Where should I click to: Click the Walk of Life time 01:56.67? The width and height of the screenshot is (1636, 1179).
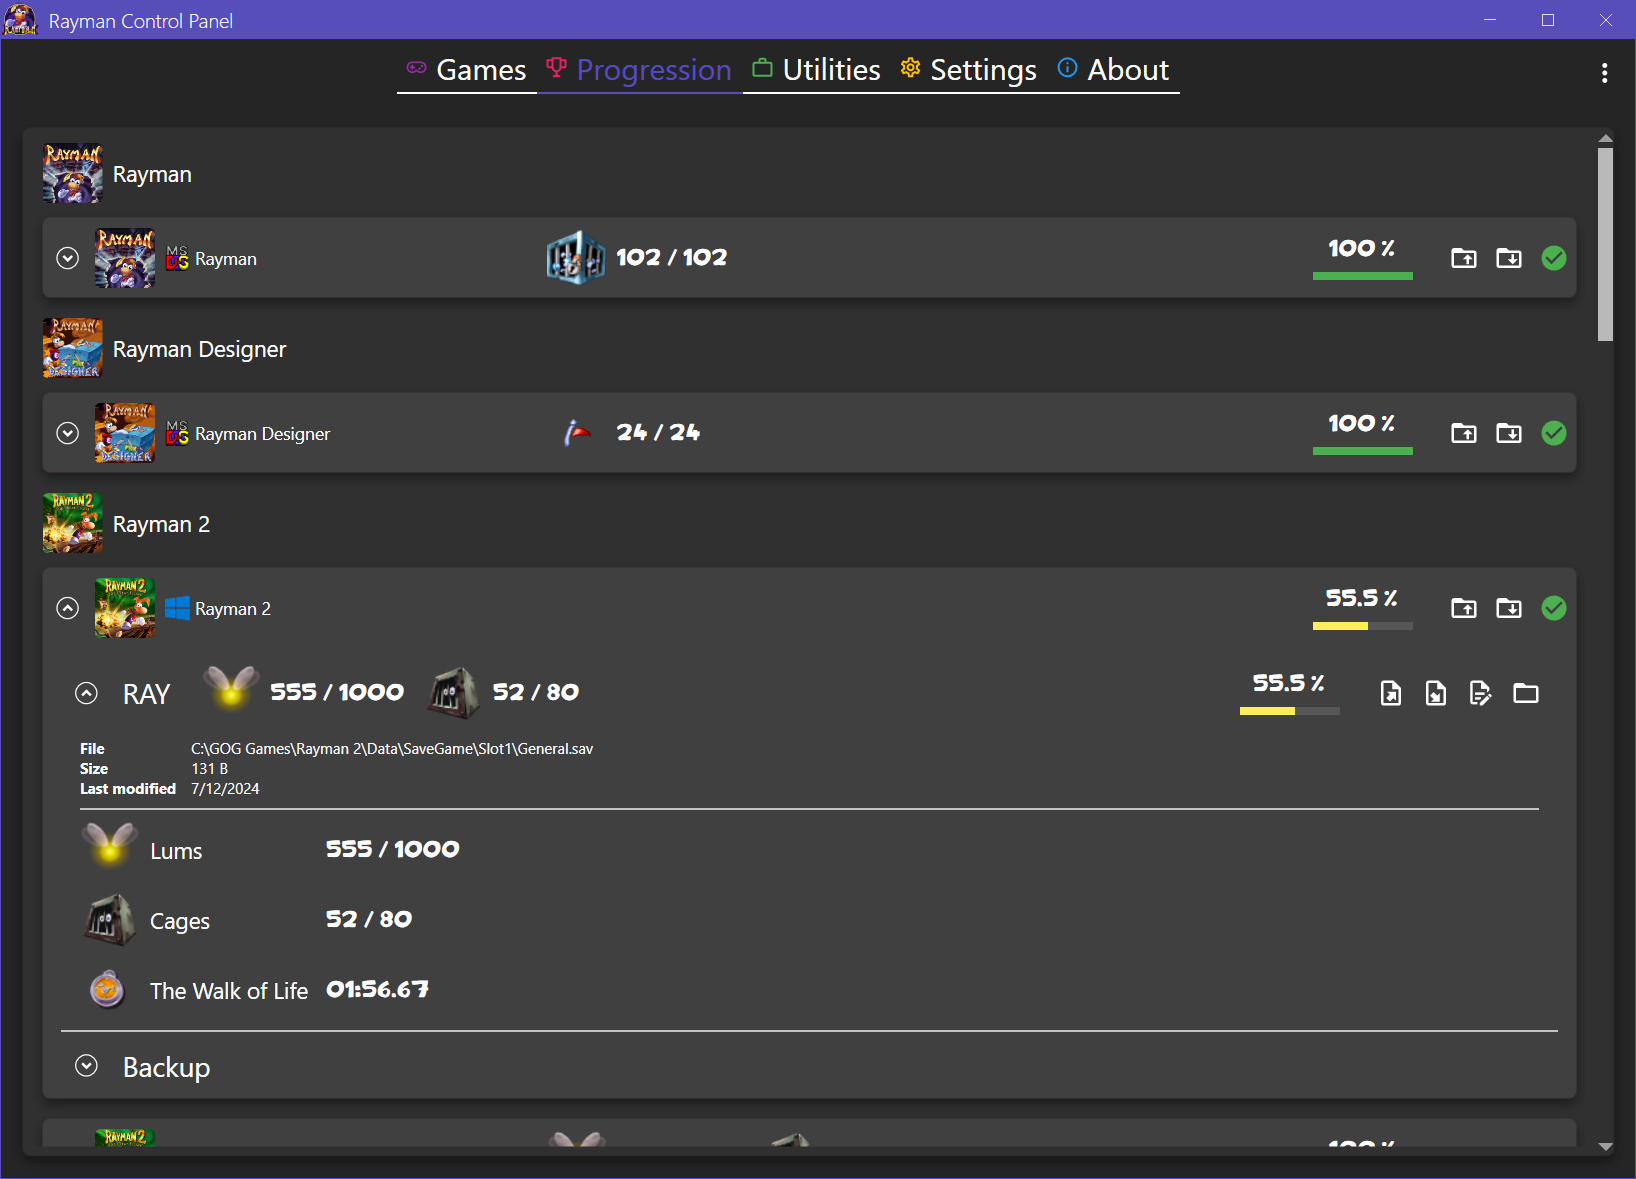pyautogui.click(x=378, y=989)
